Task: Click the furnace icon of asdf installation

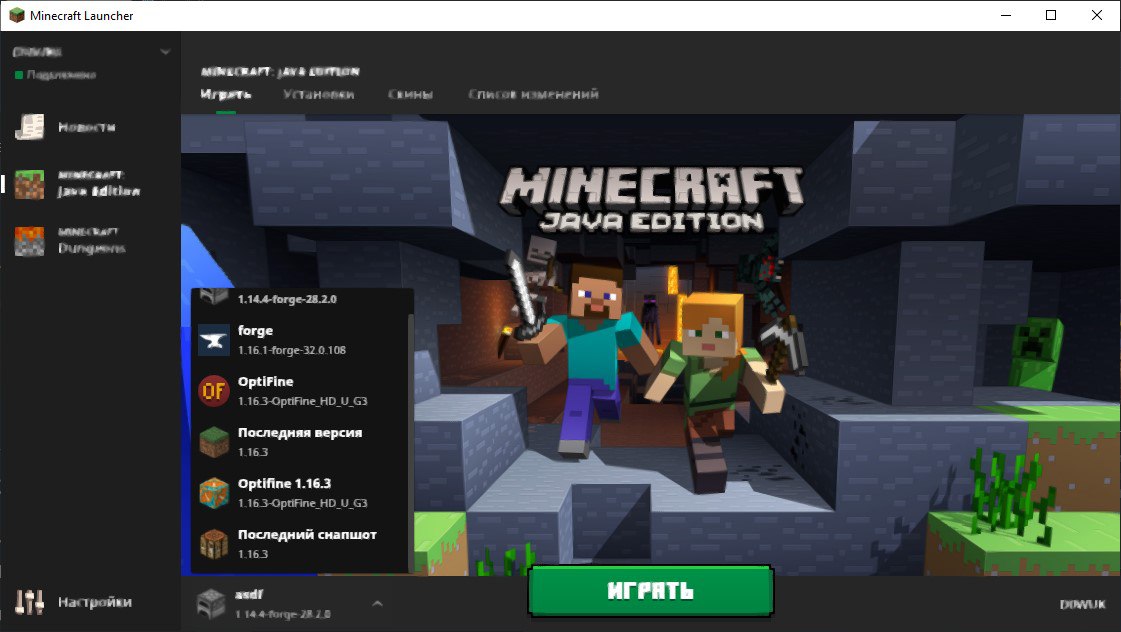Action: (x=211, y=604)
